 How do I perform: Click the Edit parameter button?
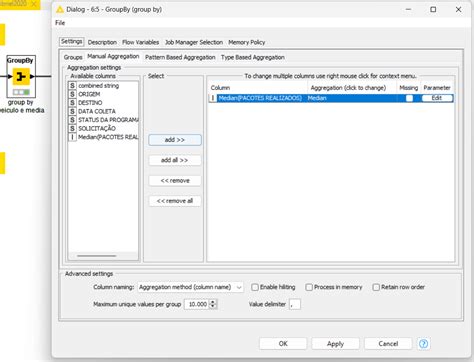pos(437,98)
